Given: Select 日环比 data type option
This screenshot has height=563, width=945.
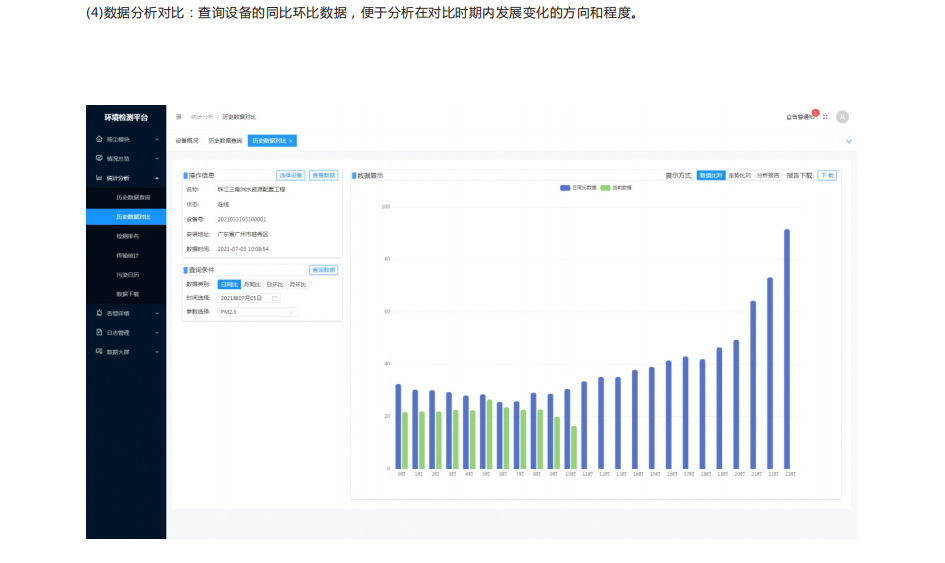Looking at the screenshot, I should coord(275,285).
